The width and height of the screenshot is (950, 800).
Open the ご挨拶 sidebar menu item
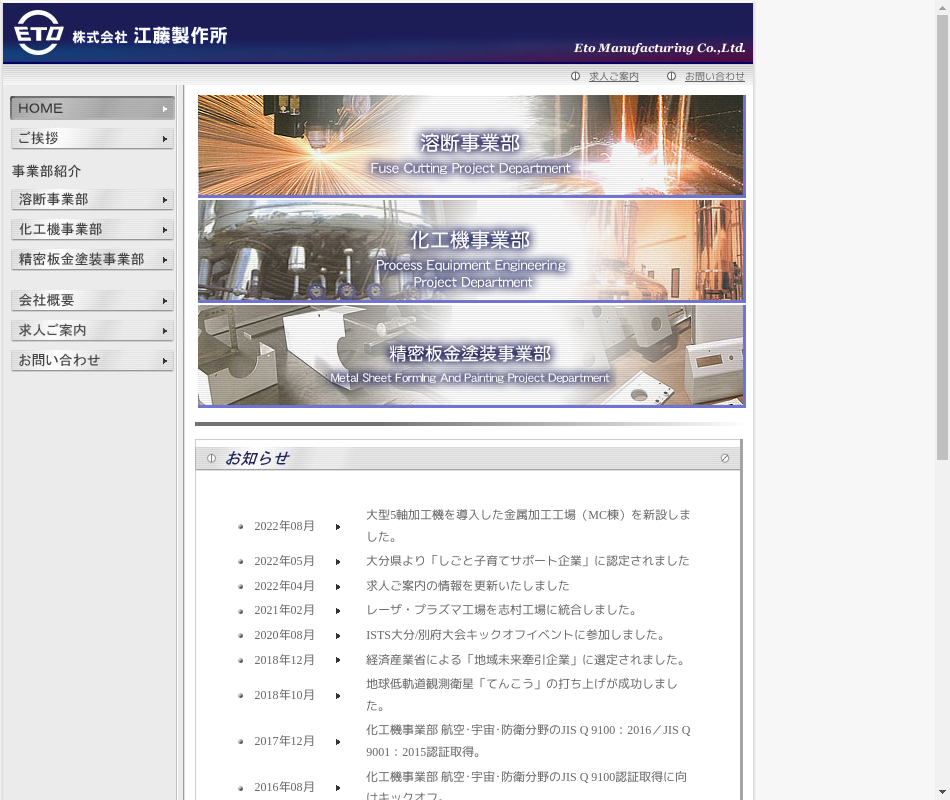click(x=92, y=138)
